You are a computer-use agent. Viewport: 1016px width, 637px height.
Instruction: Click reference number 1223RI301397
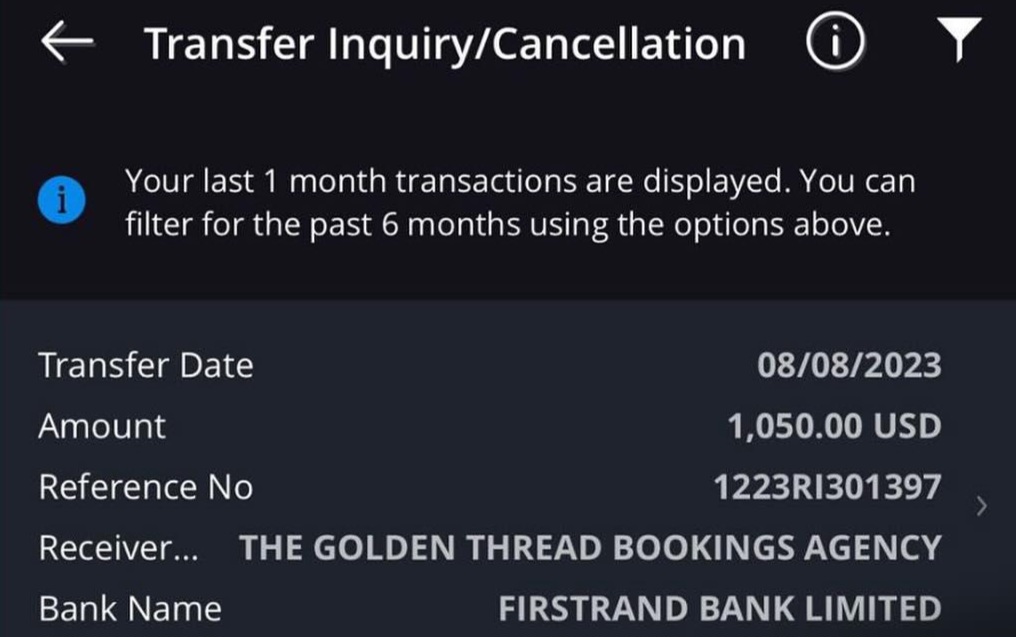pyautogui.click(x=827, y=488)
